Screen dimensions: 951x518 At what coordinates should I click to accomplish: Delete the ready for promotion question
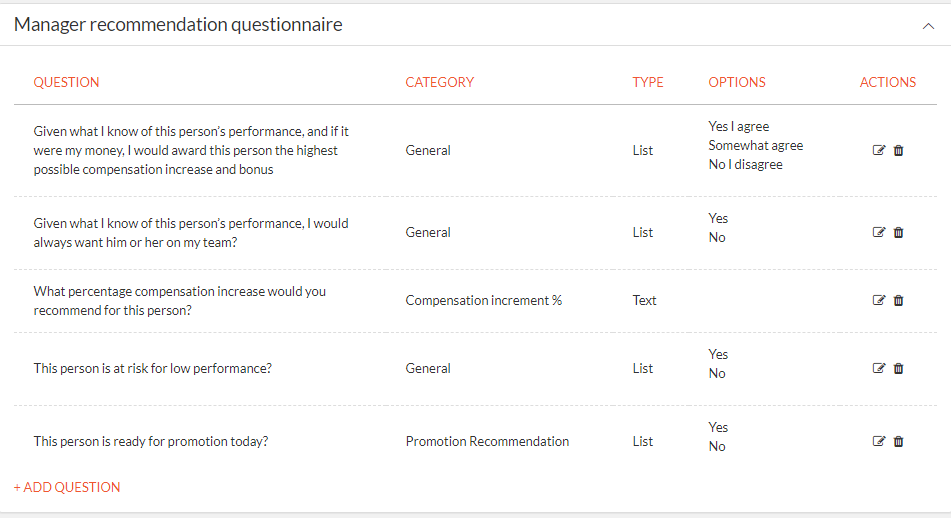point(898,441)
